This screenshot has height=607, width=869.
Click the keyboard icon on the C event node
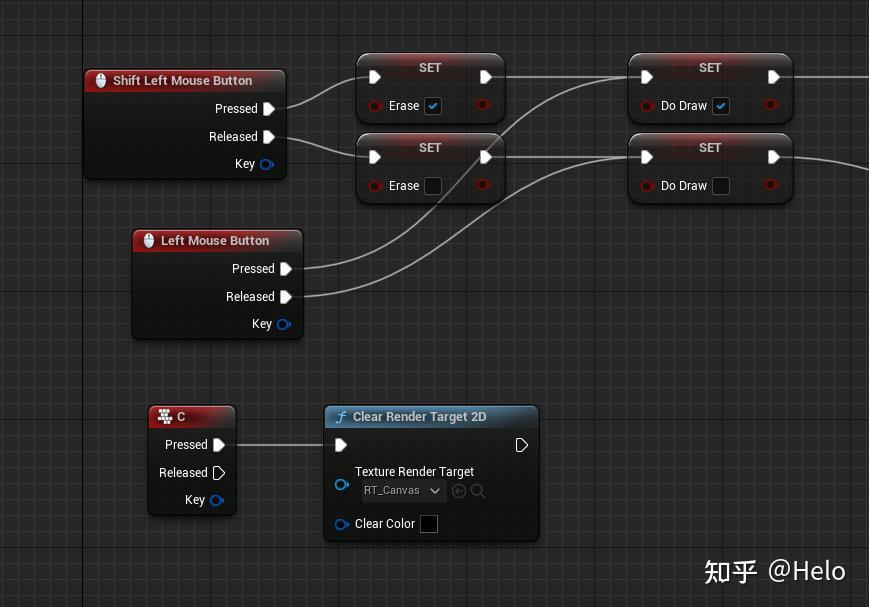click(165, 416)
